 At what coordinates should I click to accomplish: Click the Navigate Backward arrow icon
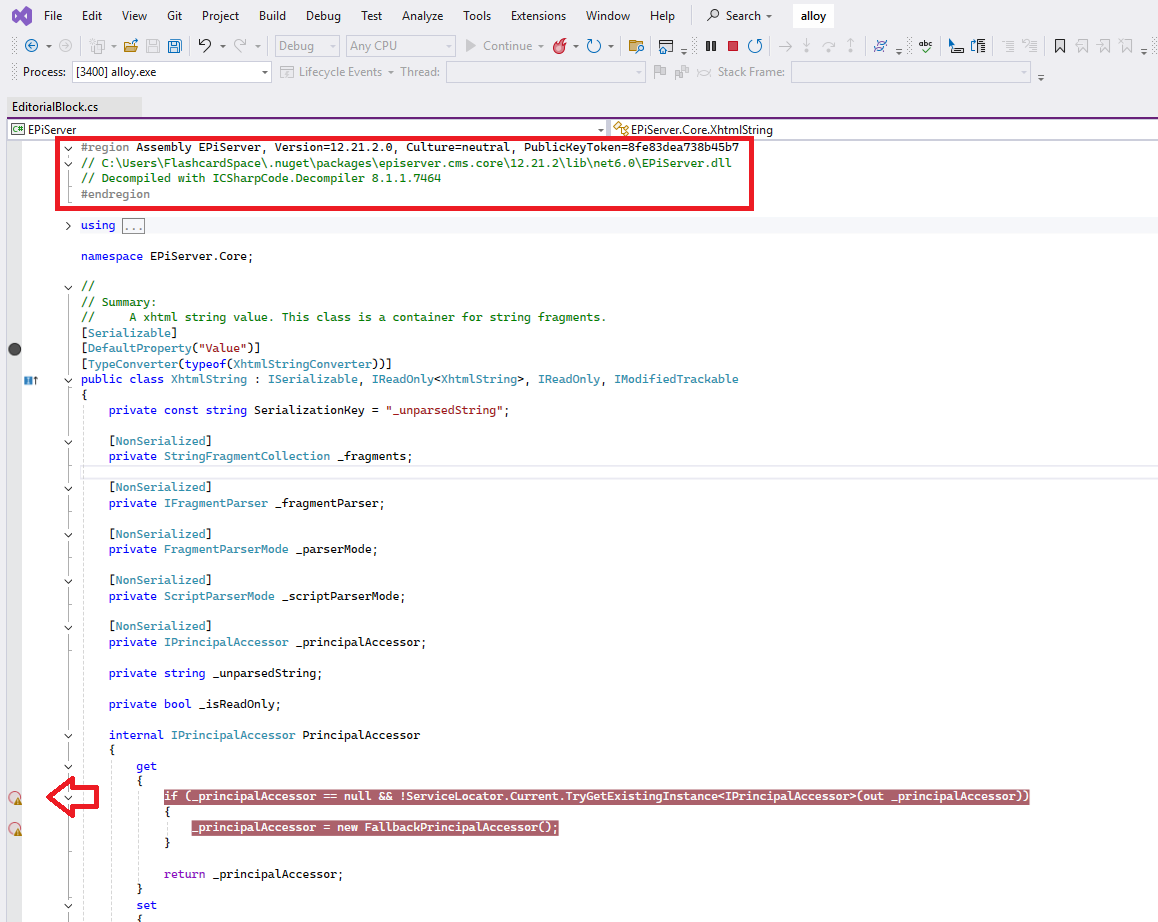(32, 46)
